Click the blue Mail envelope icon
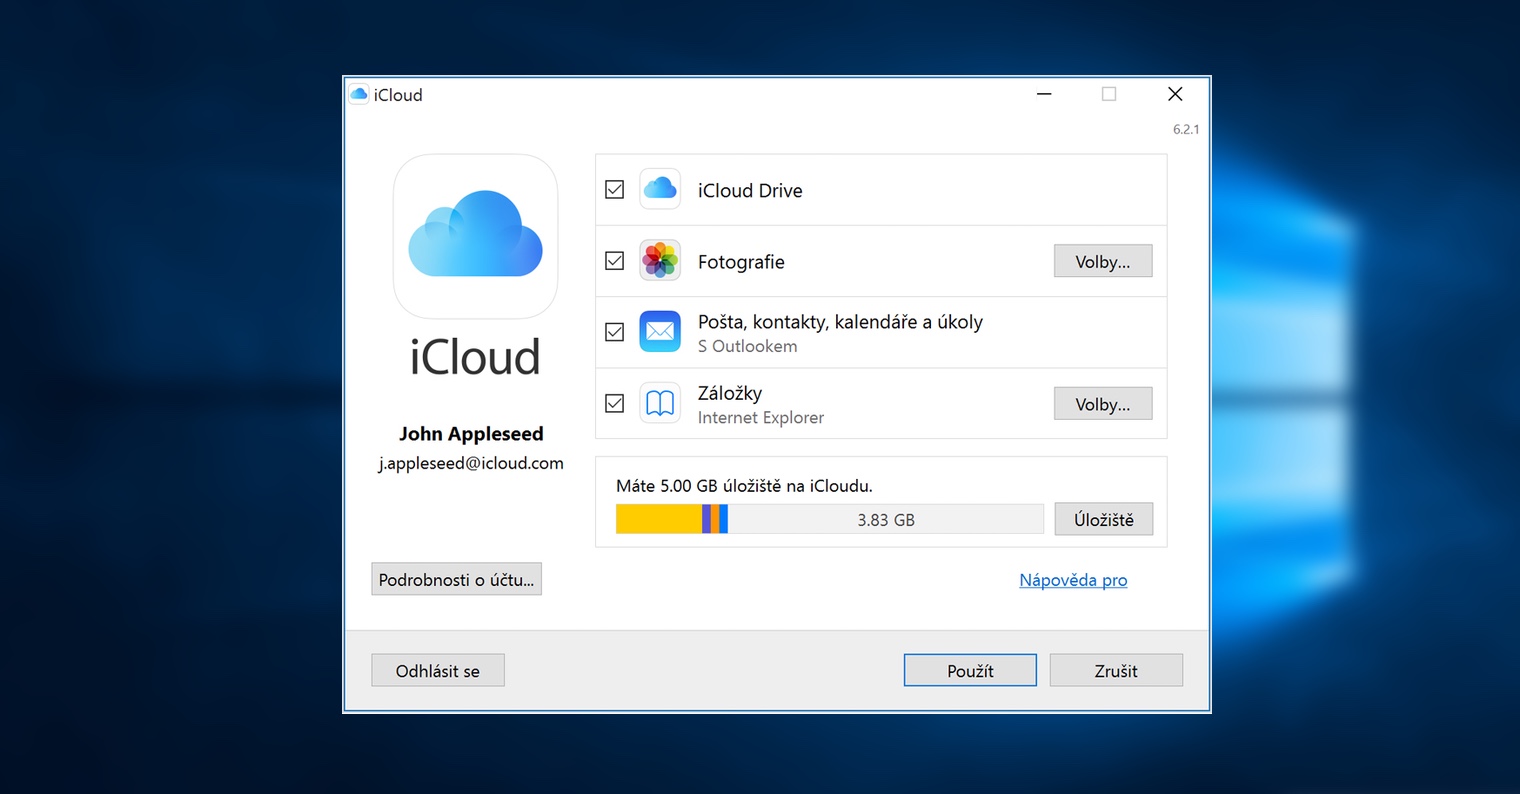Screen dimensions: 1520x794 pyautogui.click(x=660, y=332)
